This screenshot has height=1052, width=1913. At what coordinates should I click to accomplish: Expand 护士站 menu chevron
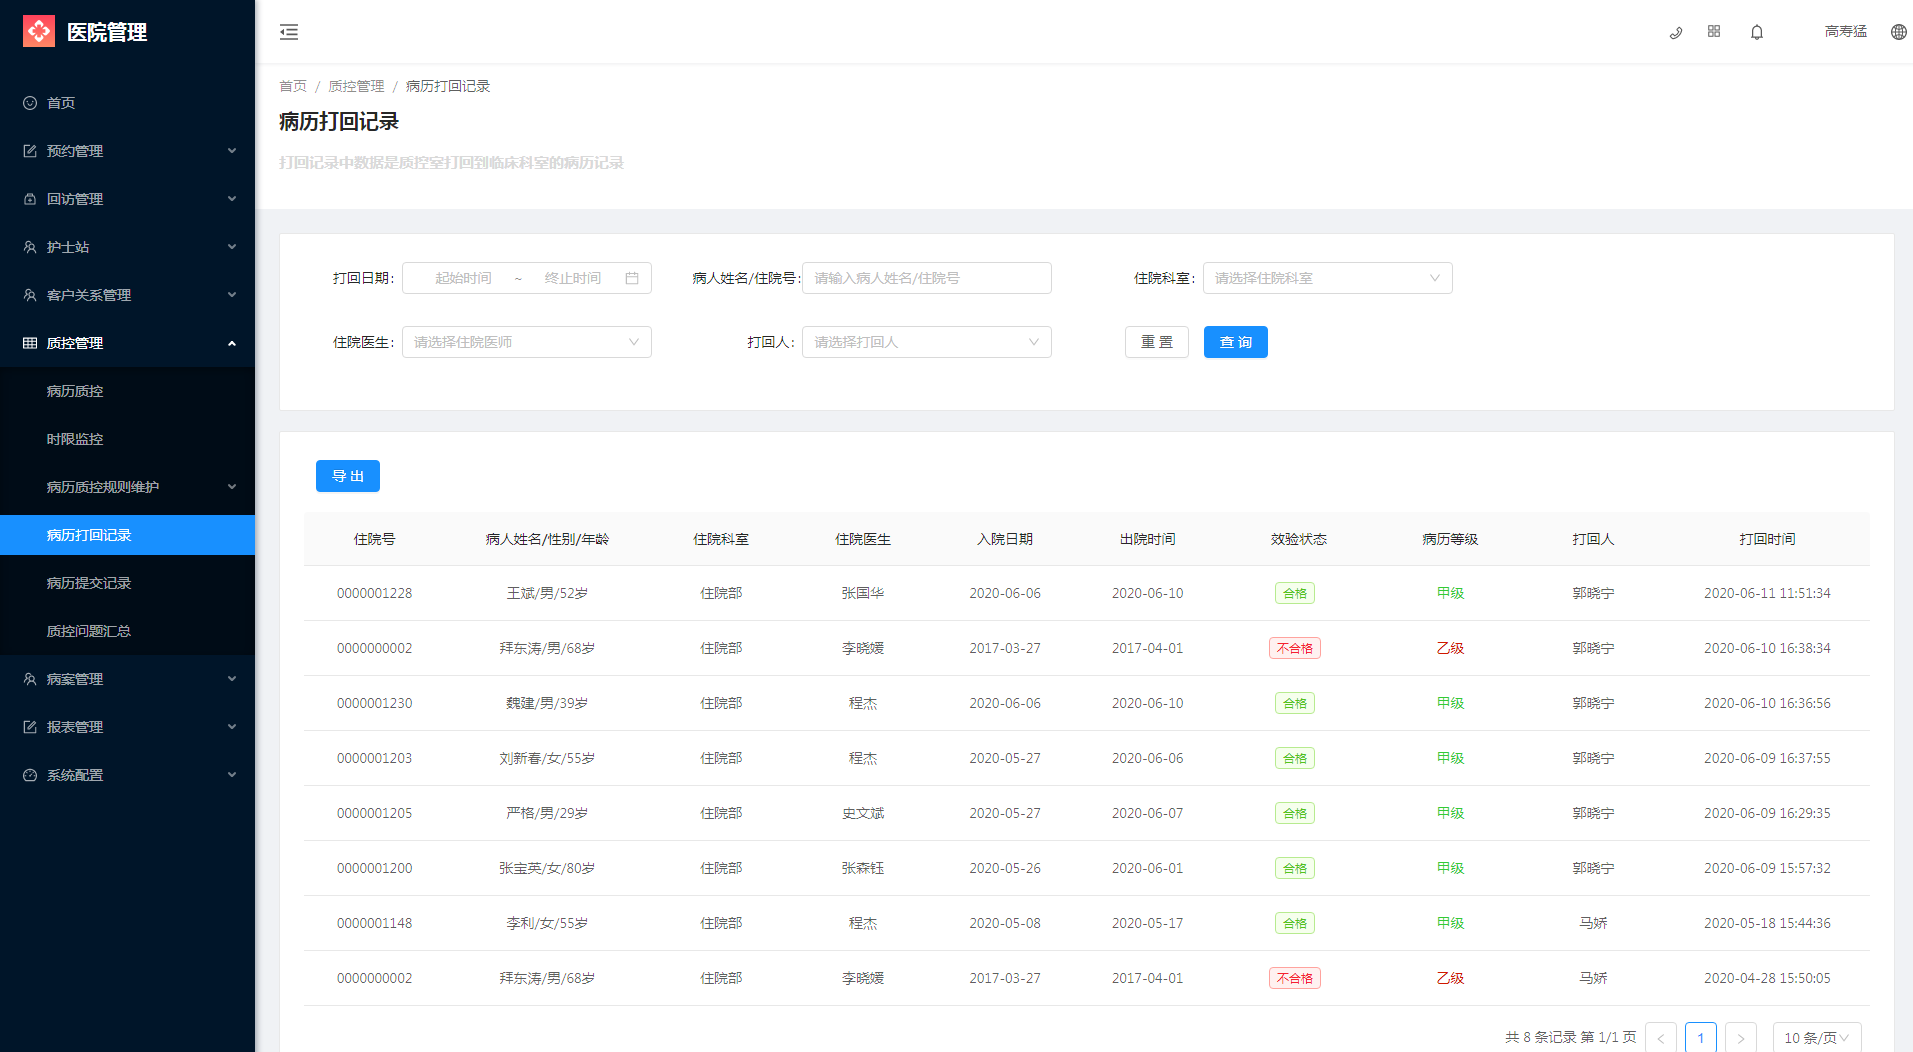[x=232, y=247]
